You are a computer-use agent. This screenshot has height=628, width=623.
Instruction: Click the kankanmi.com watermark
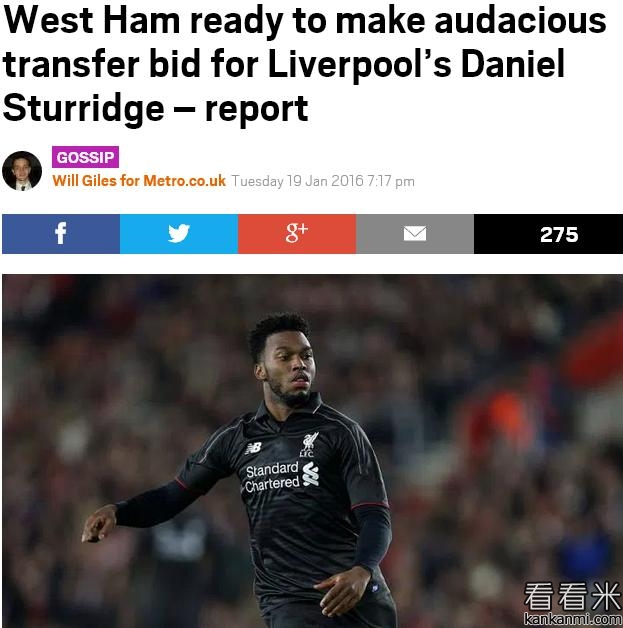coord(573,619)
